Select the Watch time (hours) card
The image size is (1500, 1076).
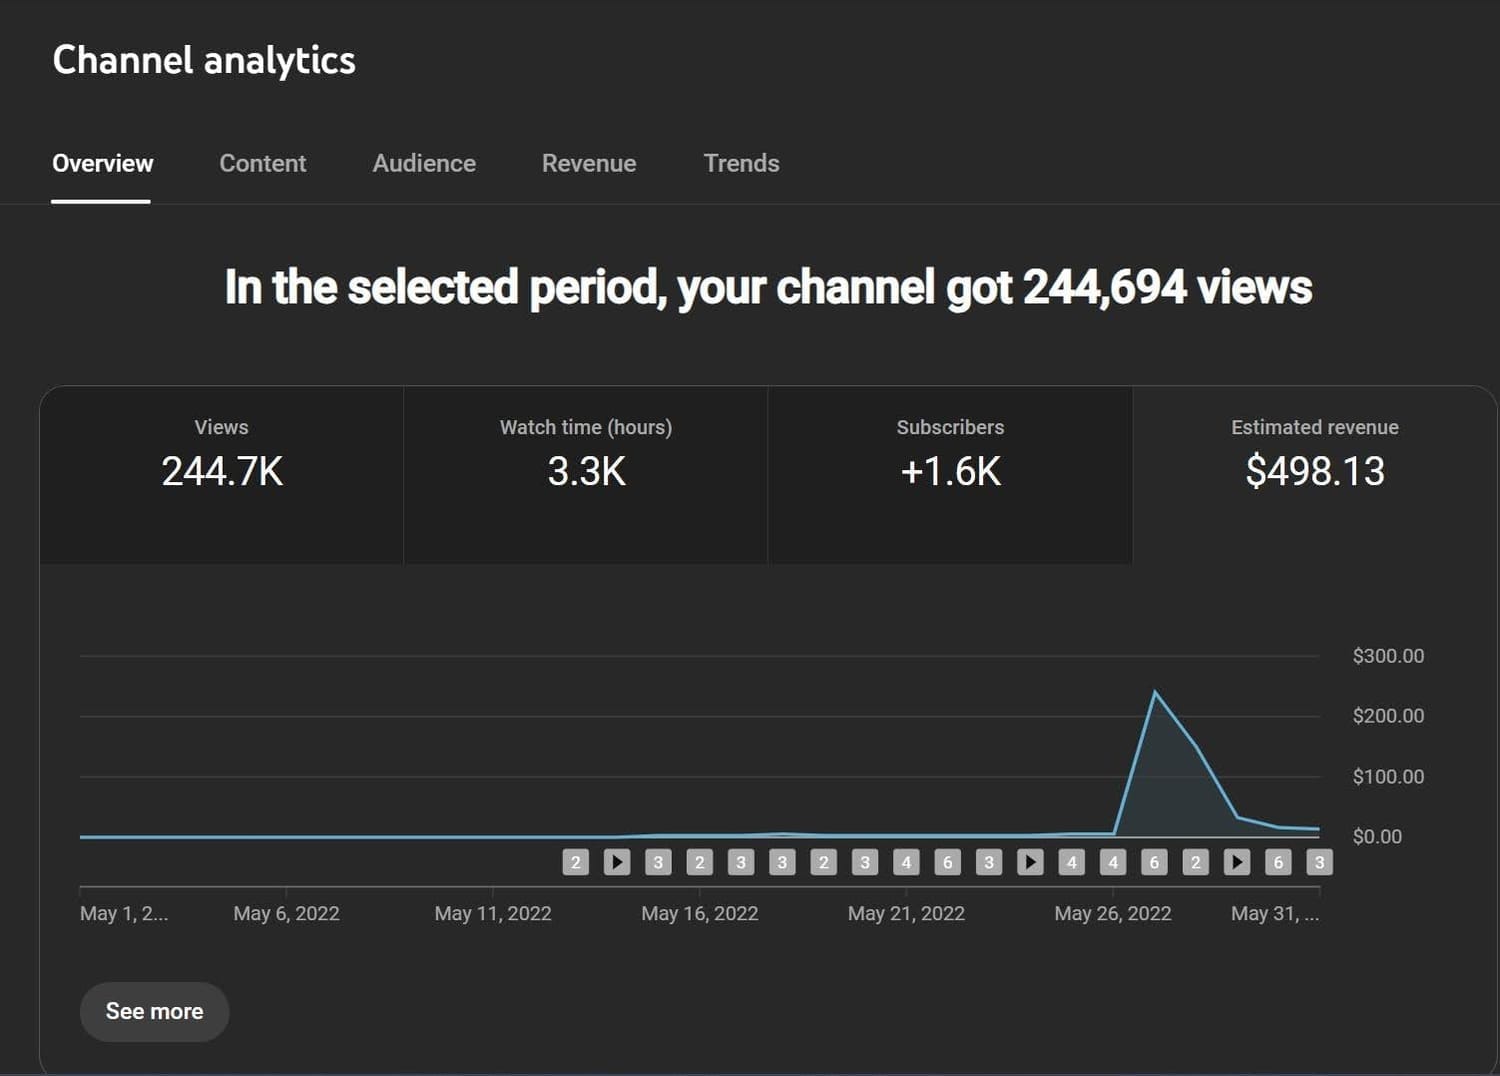586,475
